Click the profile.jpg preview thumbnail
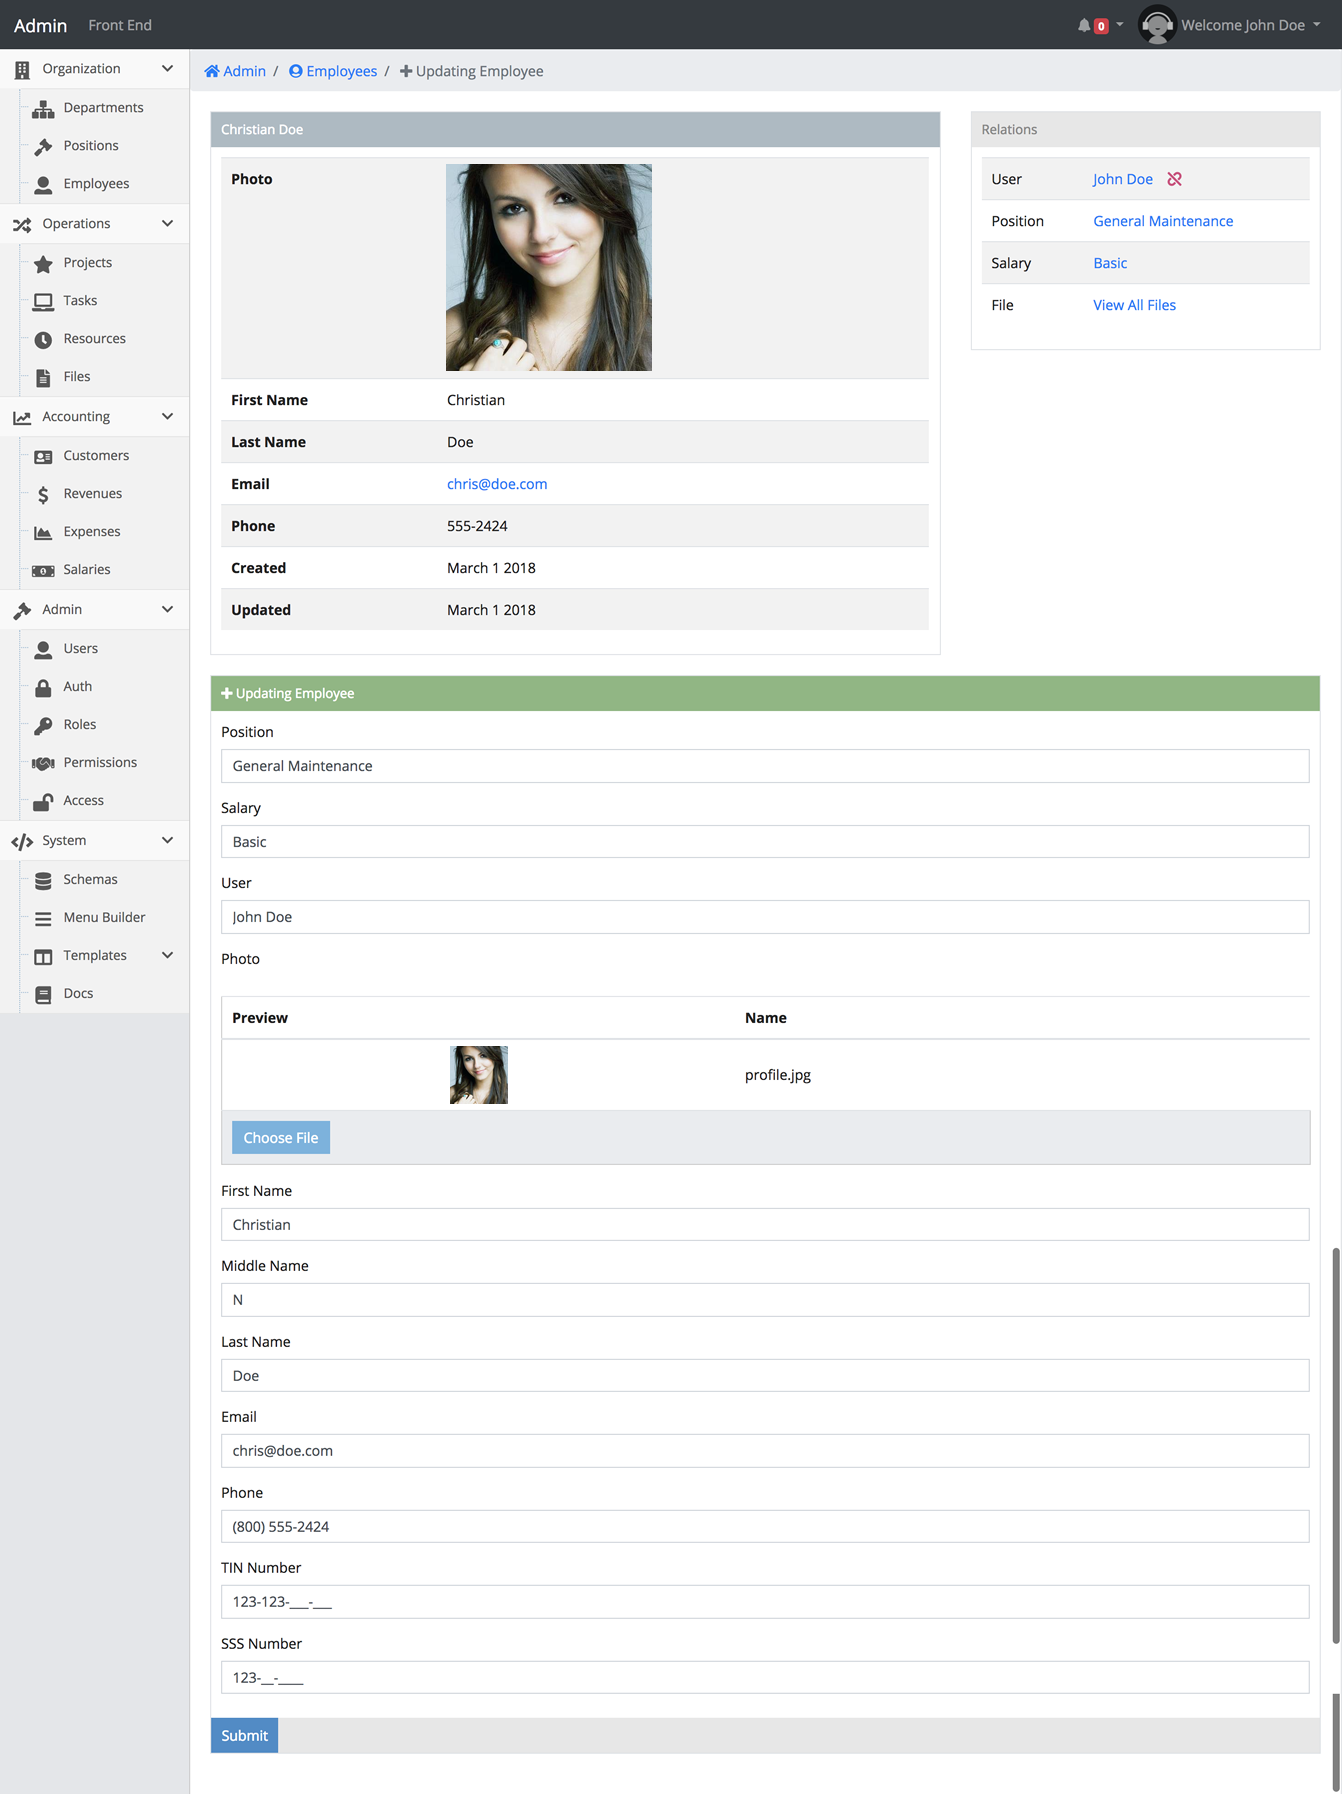This screenshot has height=1794, width=1342. 479,1075
